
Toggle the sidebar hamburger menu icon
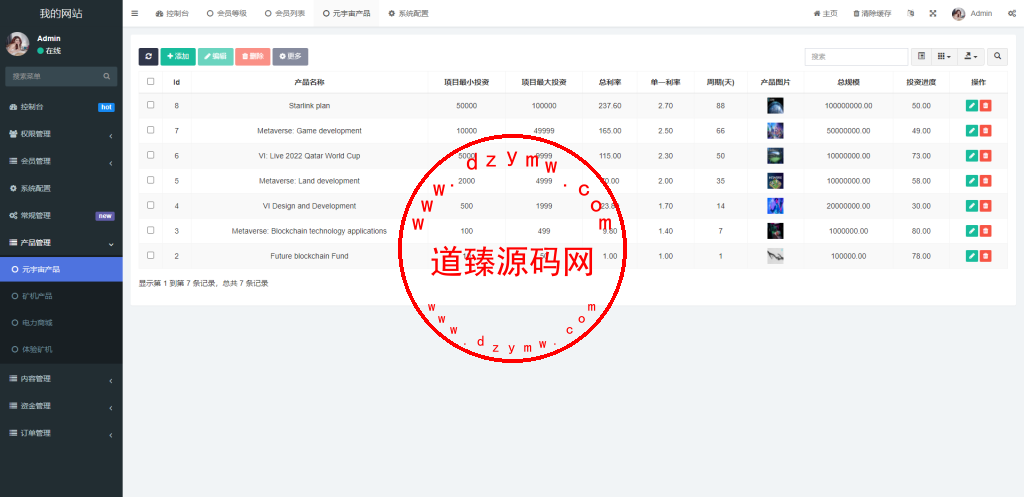coord(135,13)
